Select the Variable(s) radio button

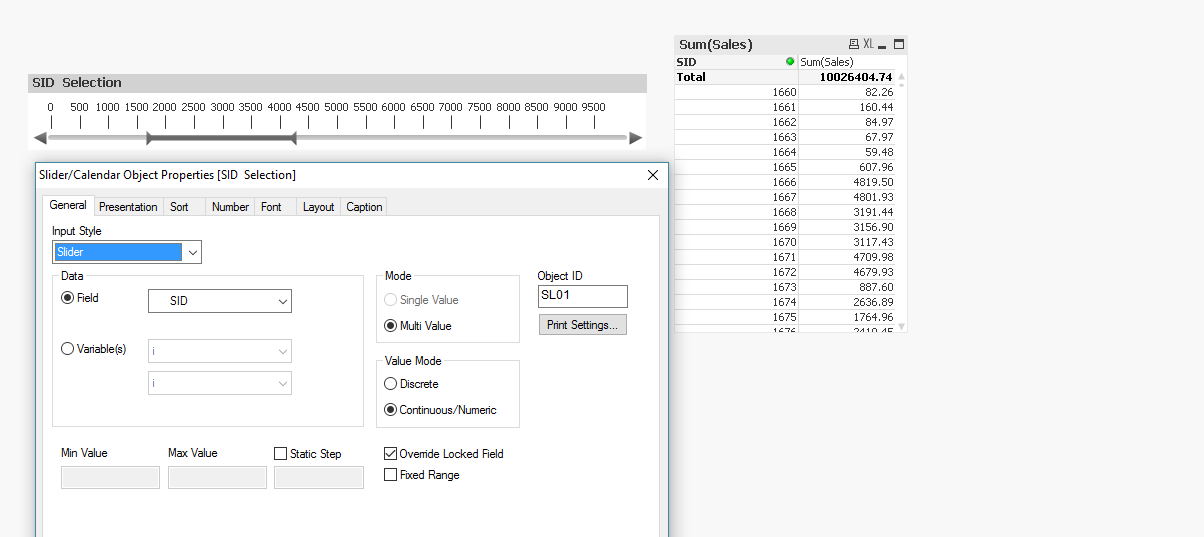(x=68, y=349)
